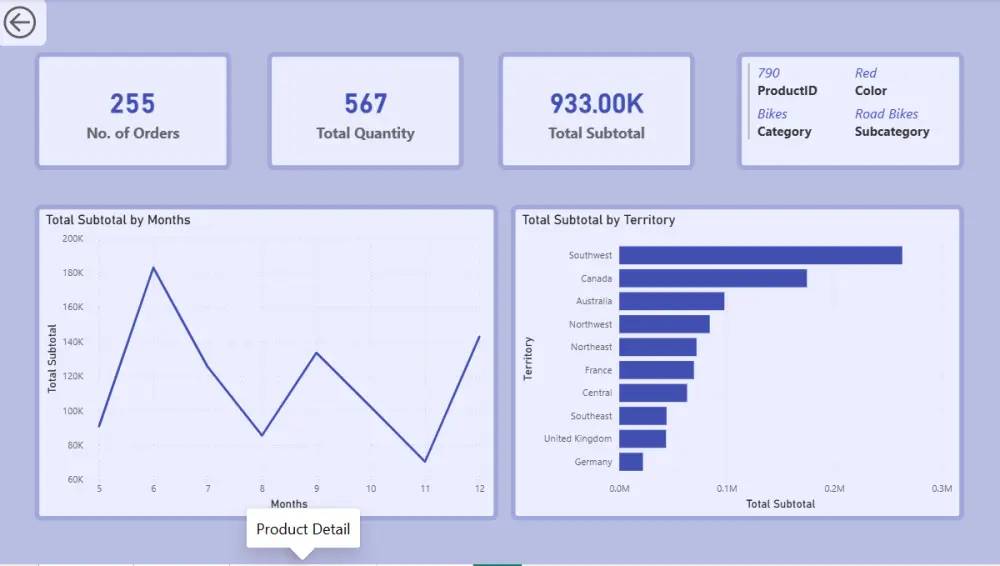Click the Product Detail tooltip label
This screenshot has height=566, width=1000.
(x=303, y=529)
